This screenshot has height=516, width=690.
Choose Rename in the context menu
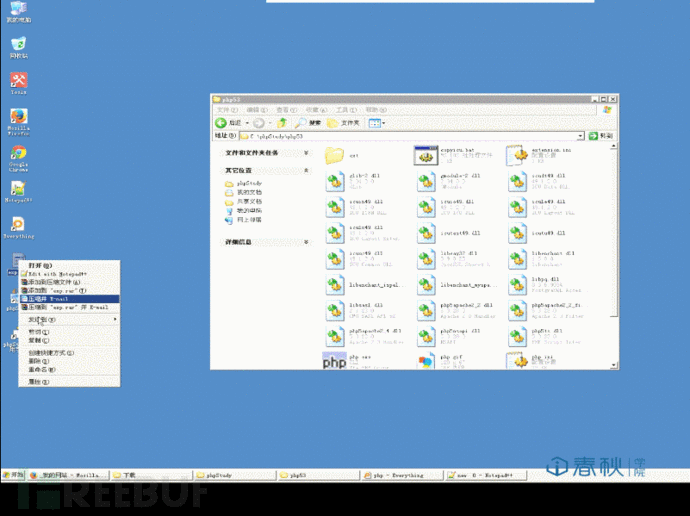(69, 369)
